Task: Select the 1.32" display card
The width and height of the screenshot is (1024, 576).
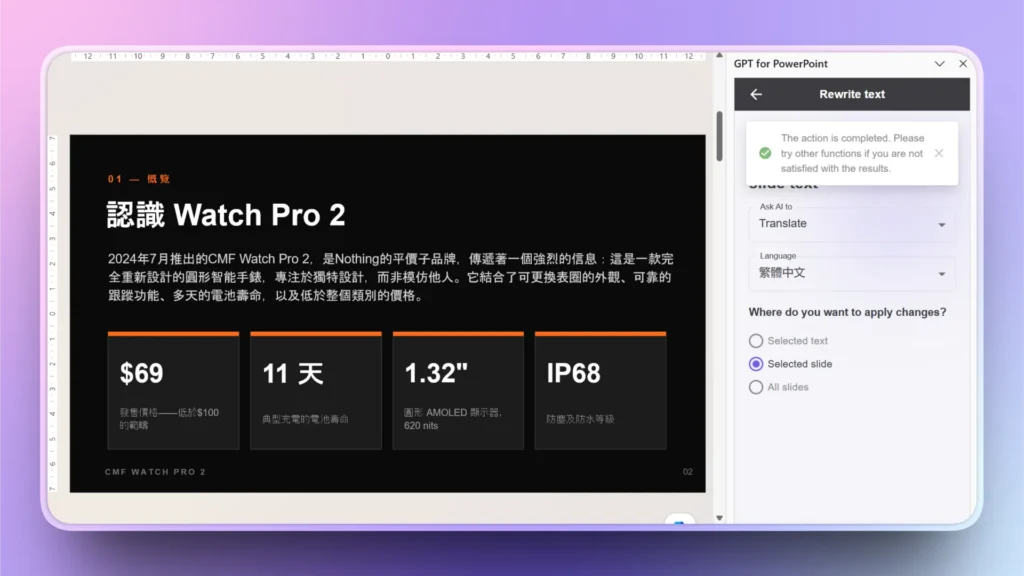Action: click(x=458, y=391)
